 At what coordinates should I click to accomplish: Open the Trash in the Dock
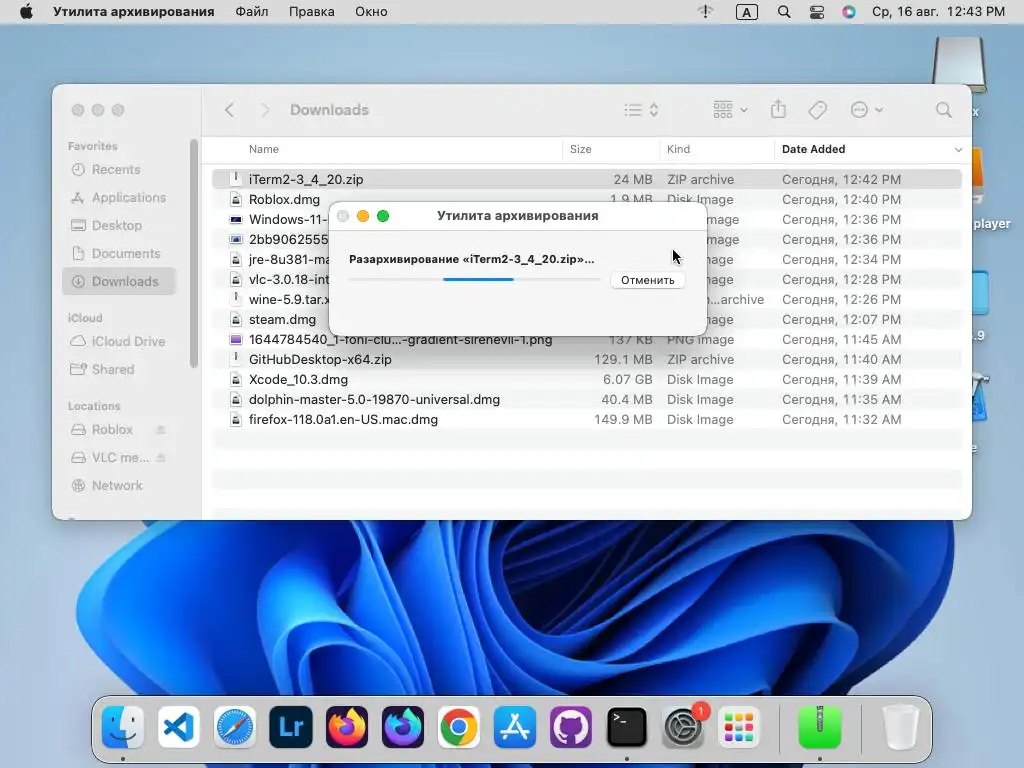click(x=901, y=726)
